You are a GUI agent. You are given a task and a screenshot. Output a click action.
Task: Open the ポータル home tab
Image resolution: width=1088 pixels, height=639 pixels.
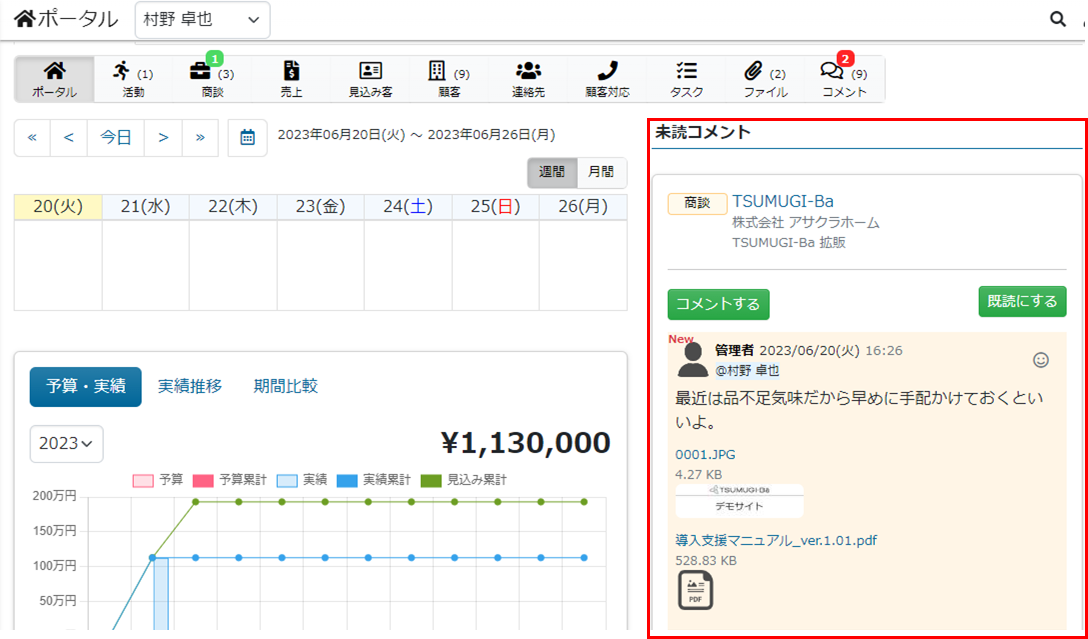[x=54, y=79]
